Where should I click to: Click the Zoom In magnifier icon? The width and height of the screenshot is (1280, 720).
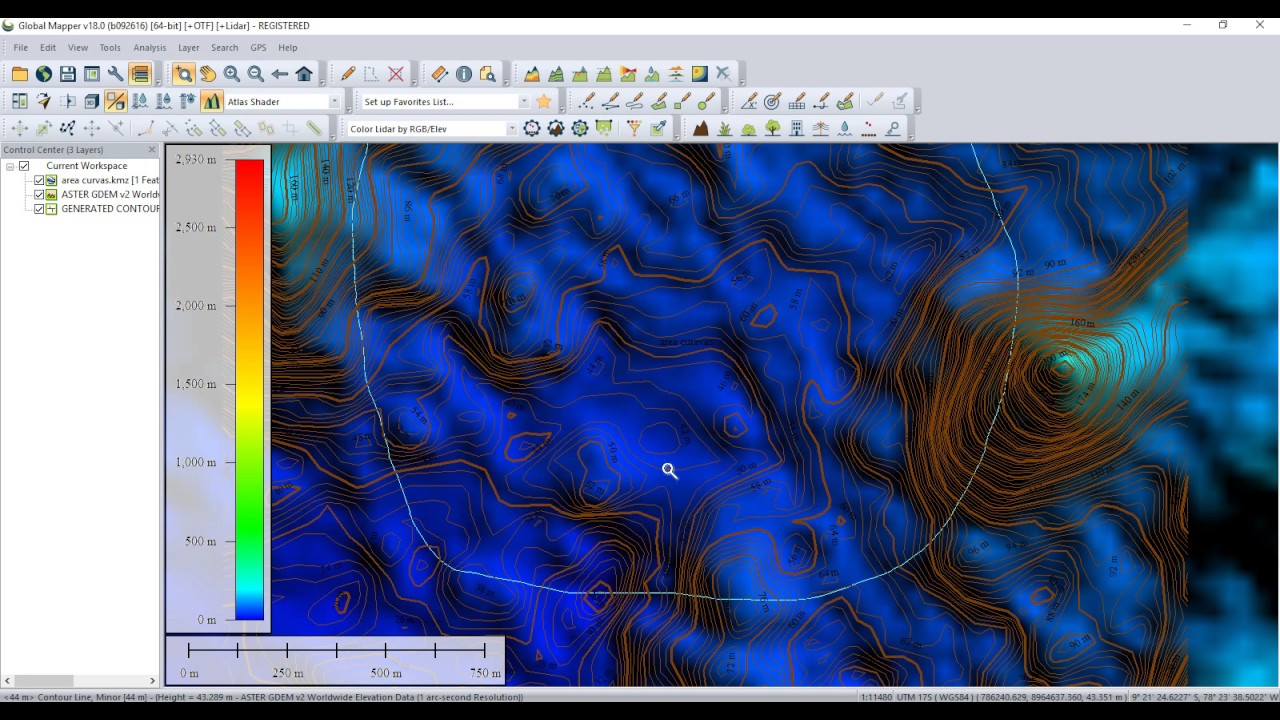(x=232, y=74)
